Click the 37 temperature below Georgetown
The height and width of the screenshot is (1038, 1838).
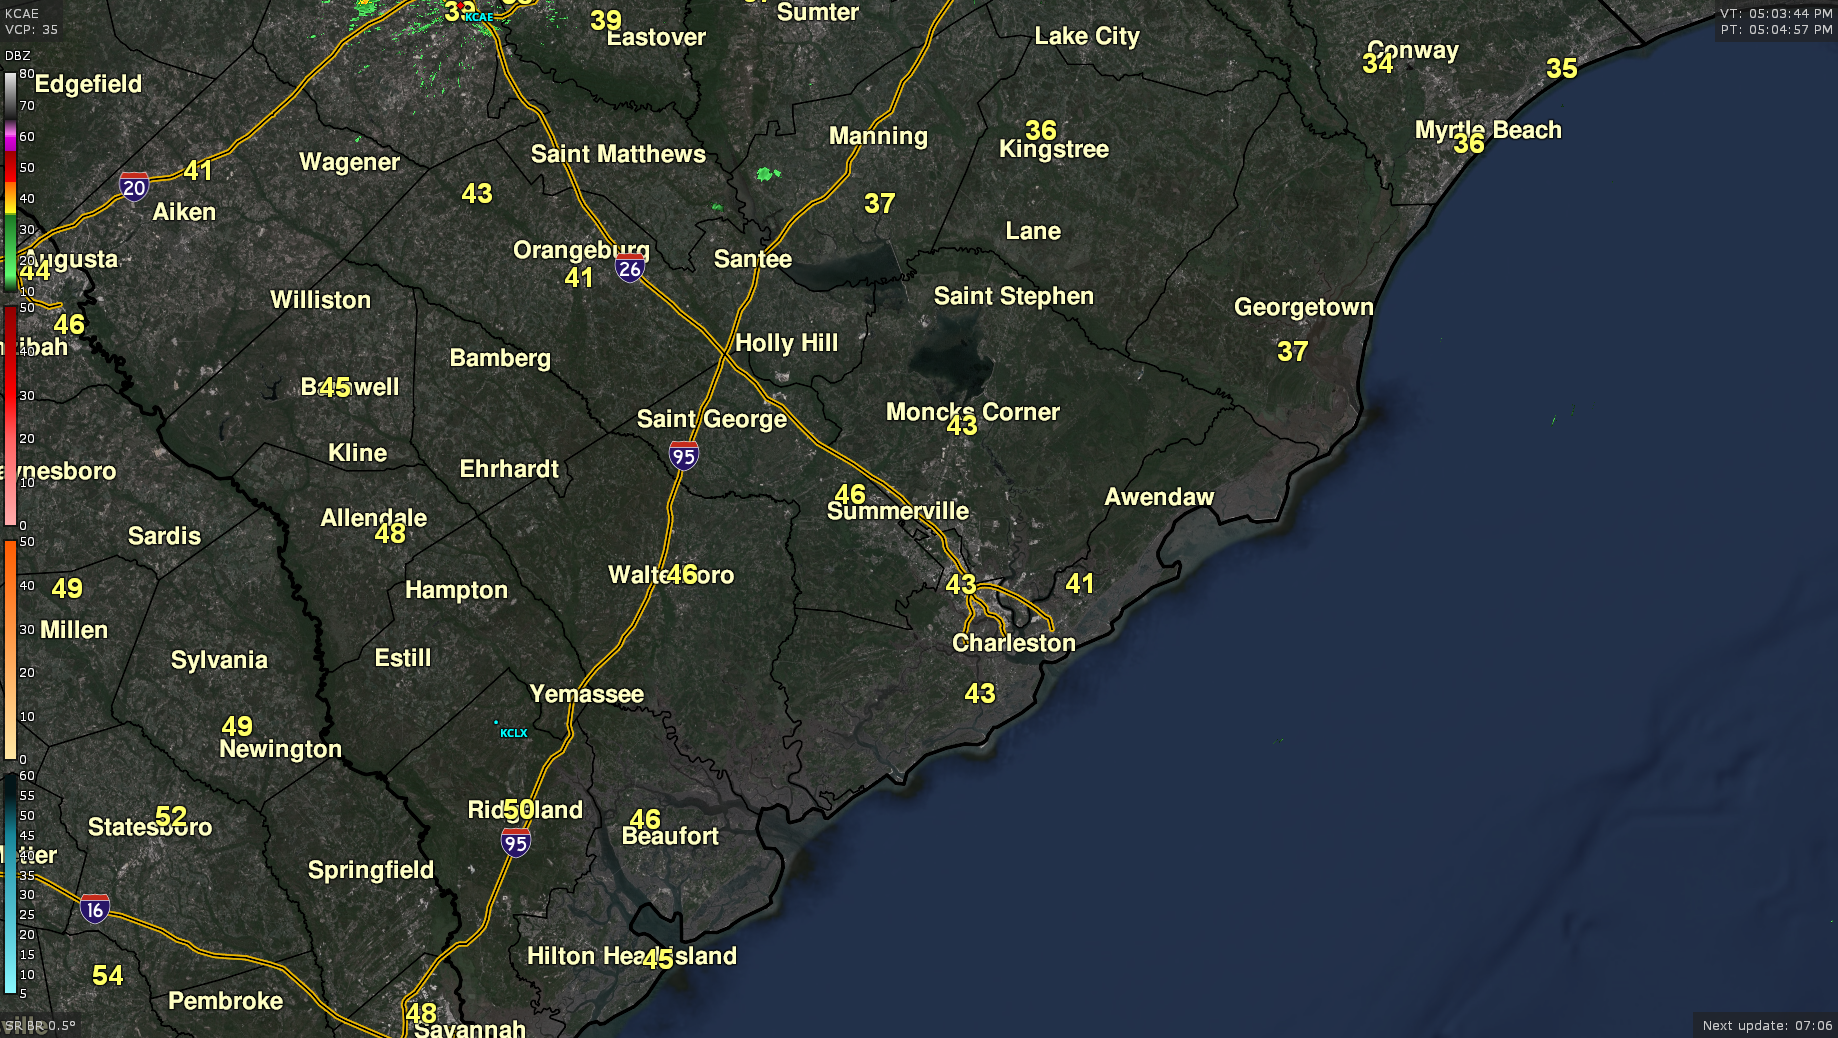click(1292, 351)
